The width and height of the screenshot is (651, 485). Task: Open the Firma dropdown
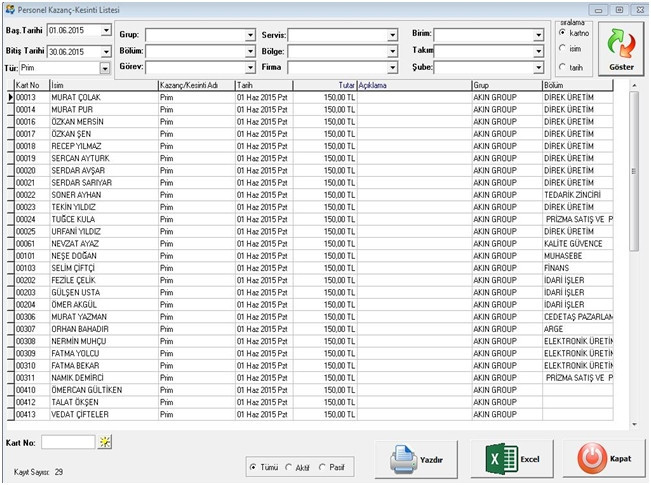click(392, 67)
